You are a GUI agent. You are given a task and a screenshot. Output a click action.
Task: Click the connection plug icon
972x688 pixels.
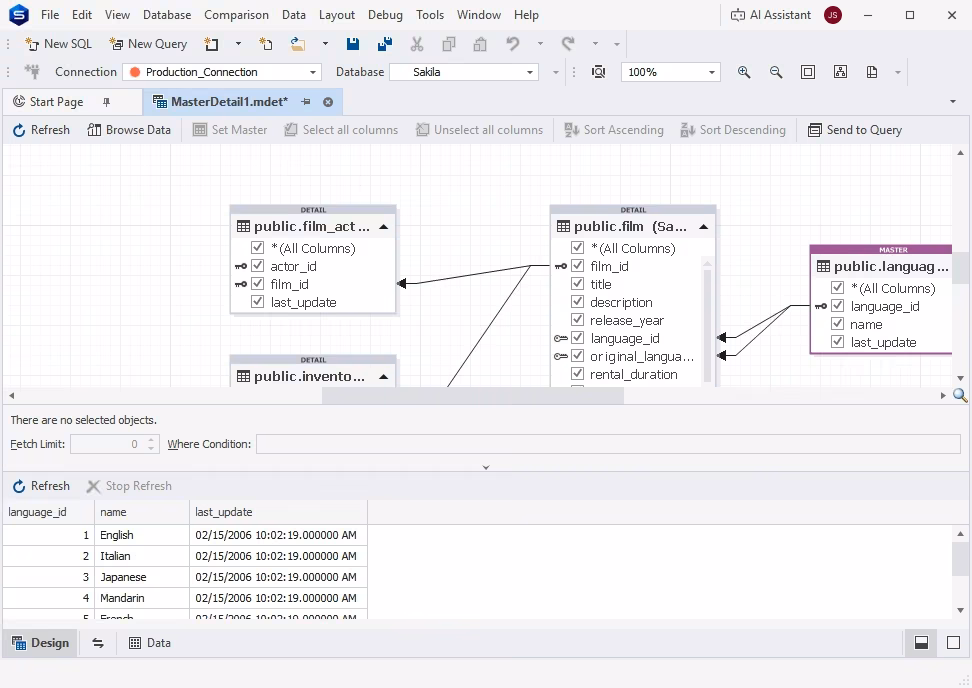point(32,72)
